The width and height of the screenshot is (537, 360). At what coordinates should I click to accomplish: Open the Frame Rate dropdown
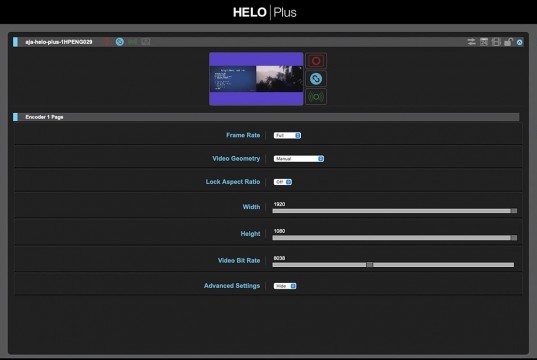coord(287,135)
